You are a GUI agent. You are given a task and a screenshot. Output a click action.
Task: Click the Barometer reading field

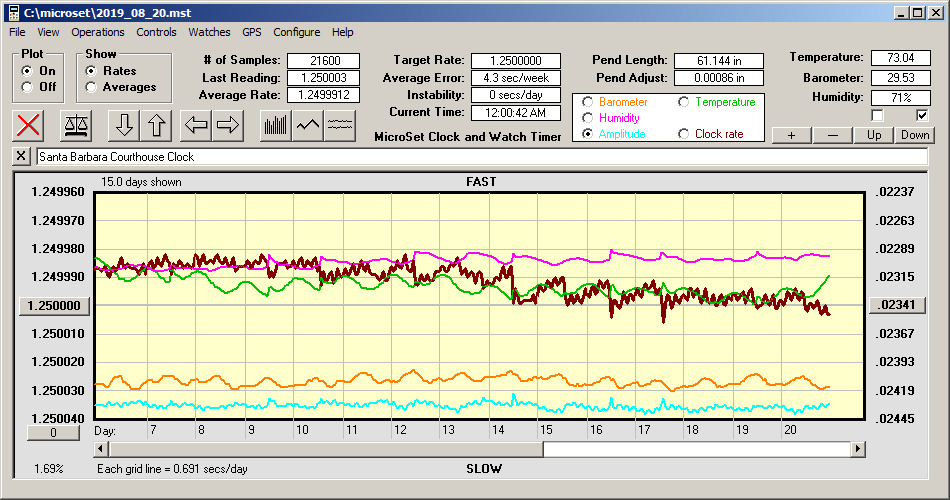click(x=900, y=78)
